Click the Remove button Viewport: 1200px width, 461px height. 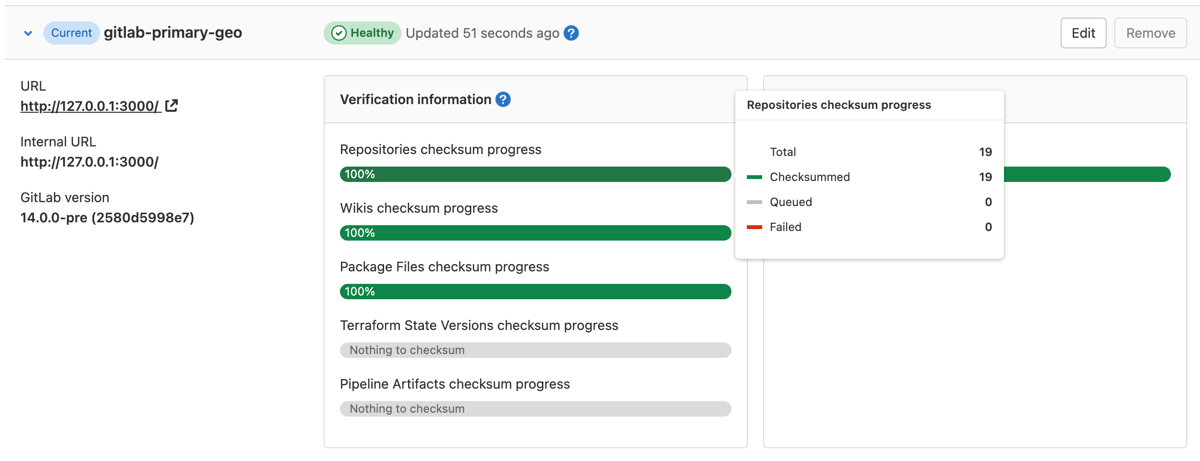1150,33
